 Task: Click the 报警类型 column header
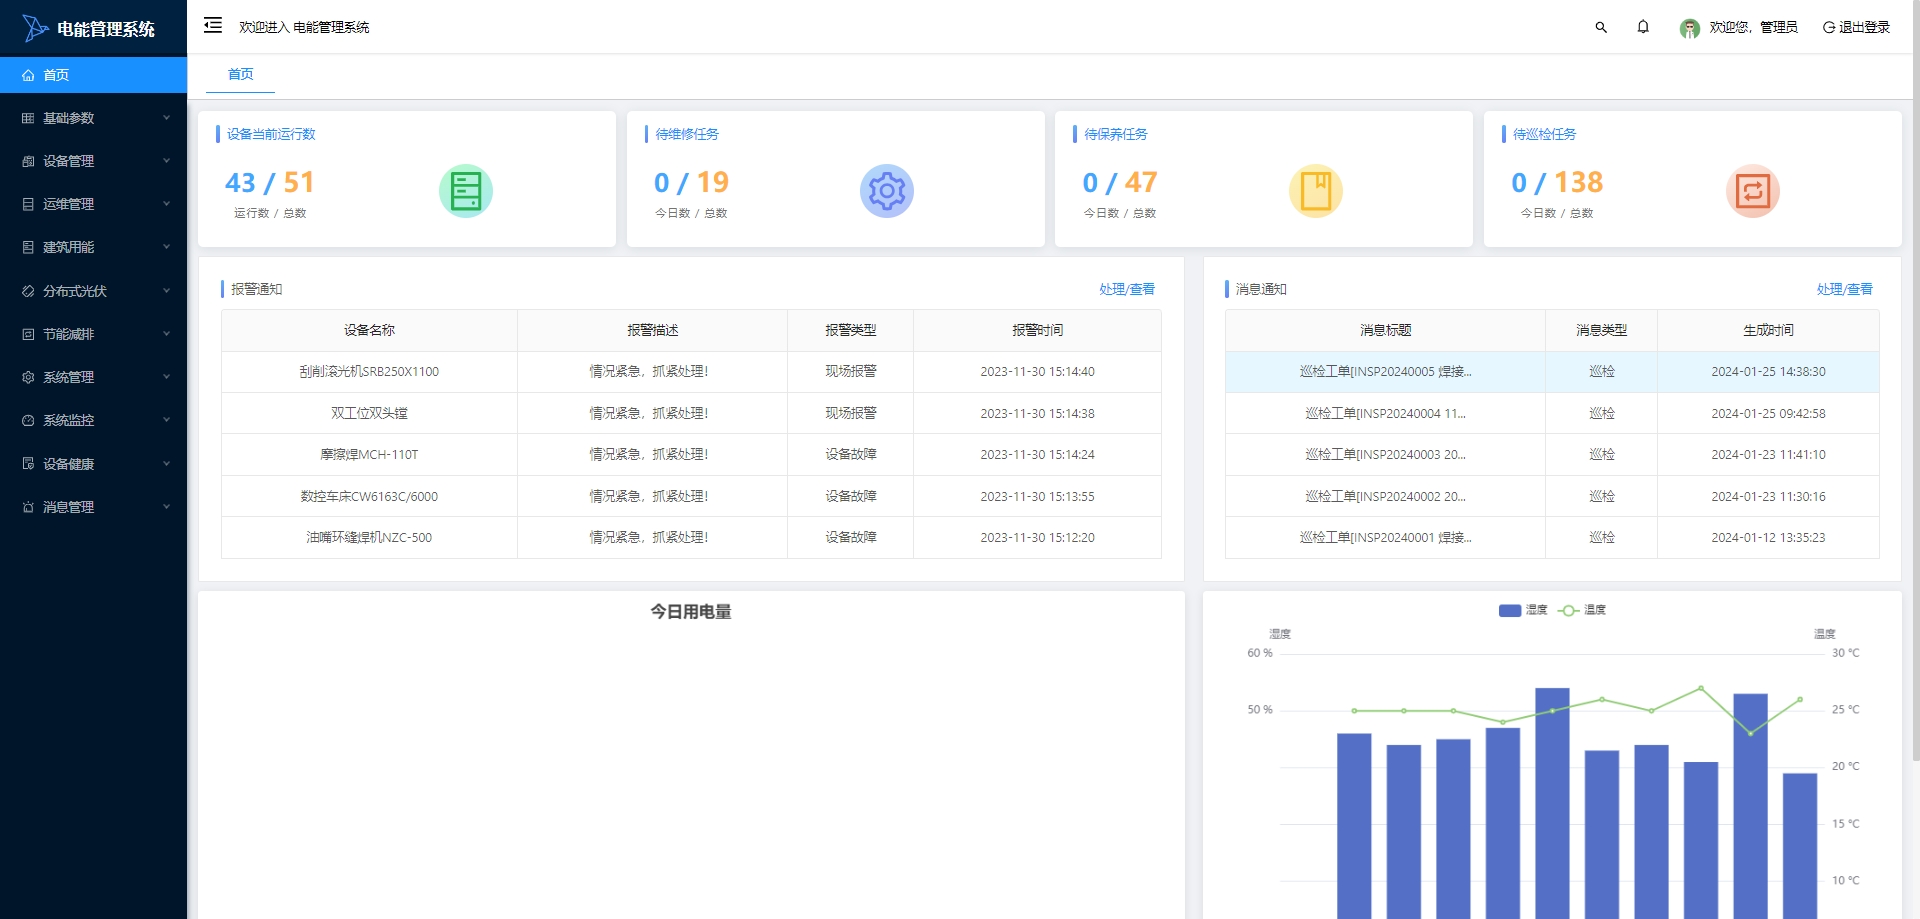850,330
